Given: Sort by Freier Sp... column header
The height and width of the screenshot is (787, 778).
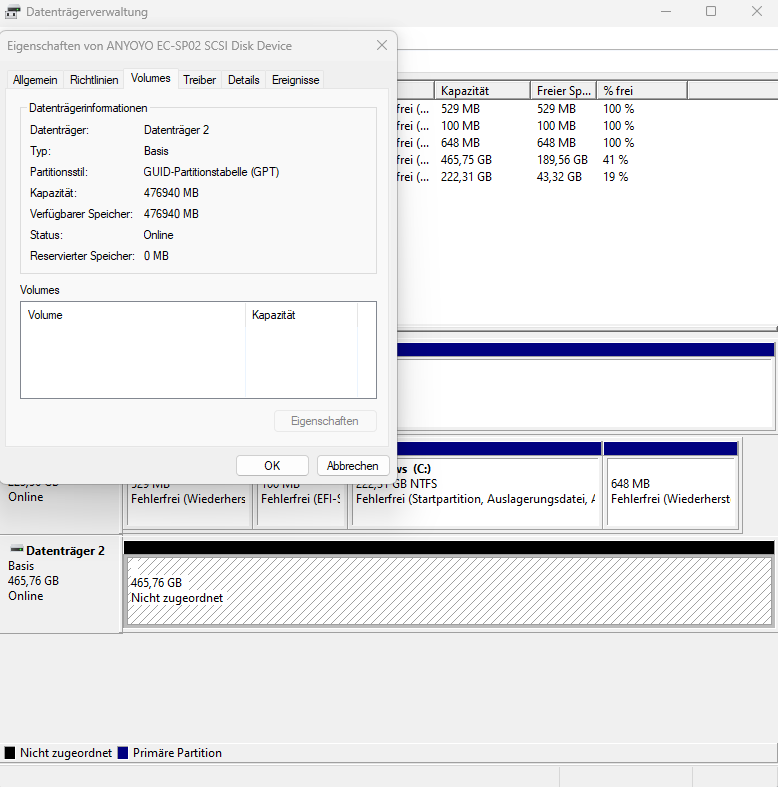Looking at the screenshot, I should [563, 91].
